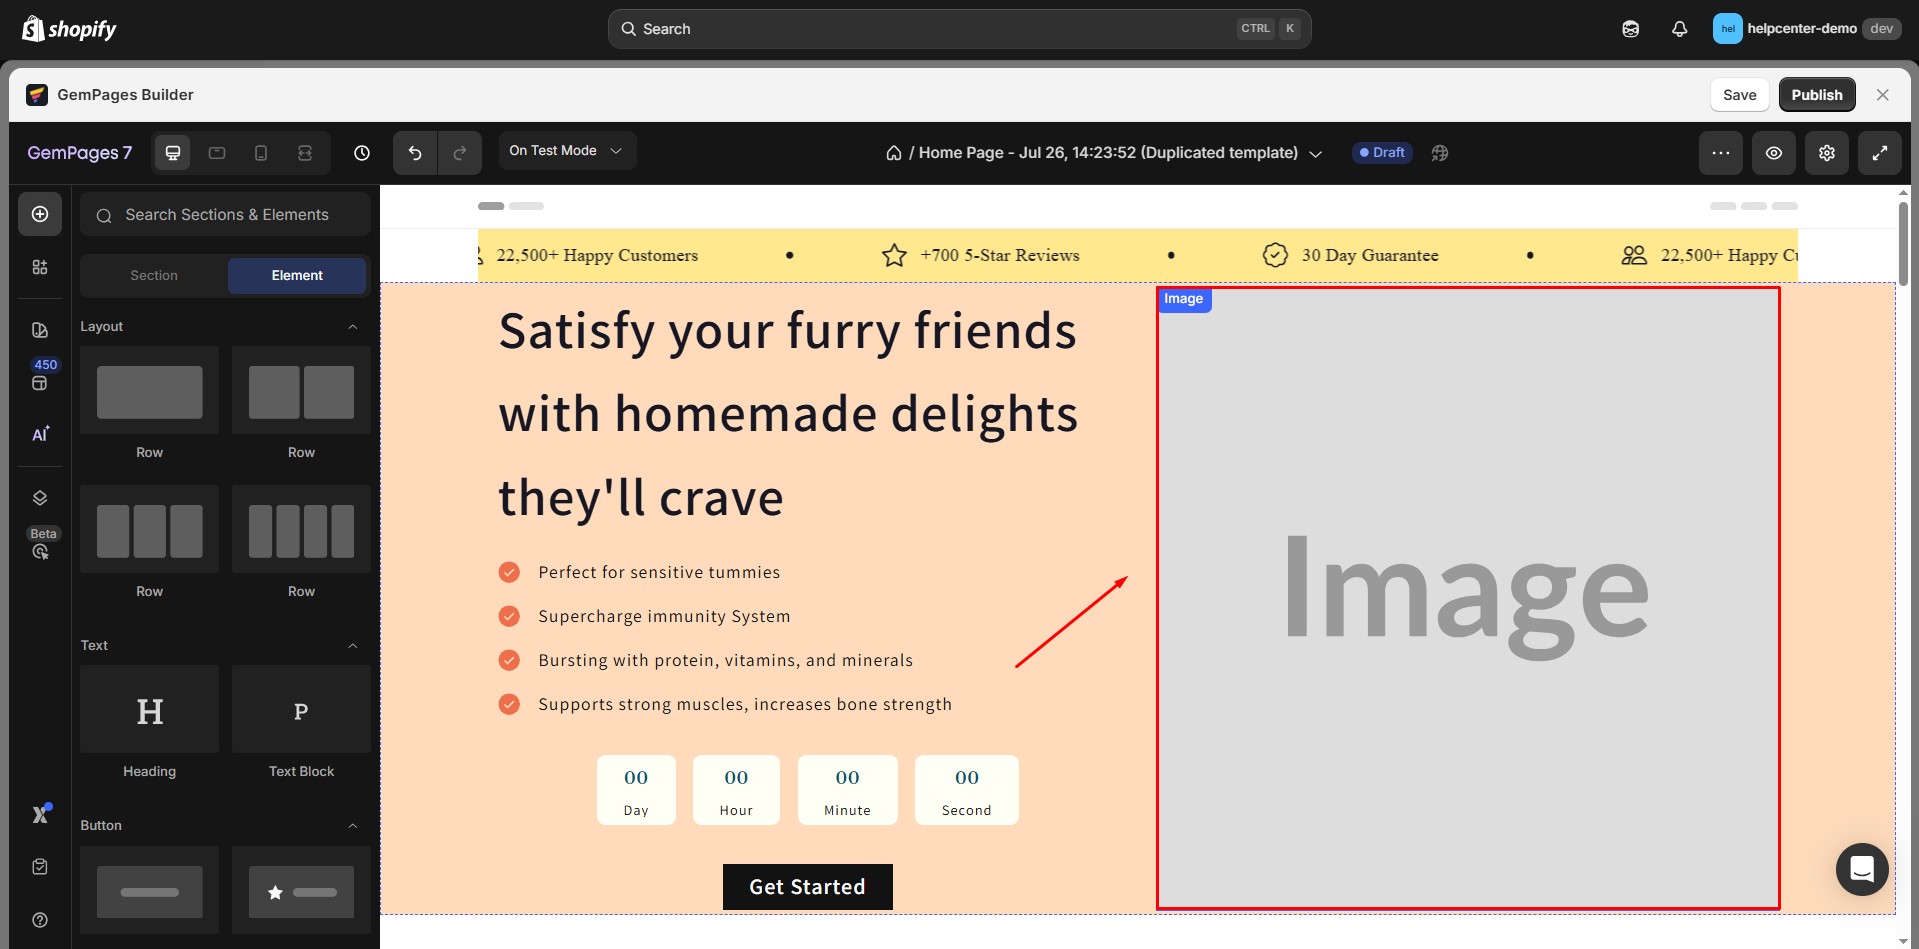Toggle page preview eye icon
The width and height of the screenshot is (1919, 949).
tap(1773, 153)
